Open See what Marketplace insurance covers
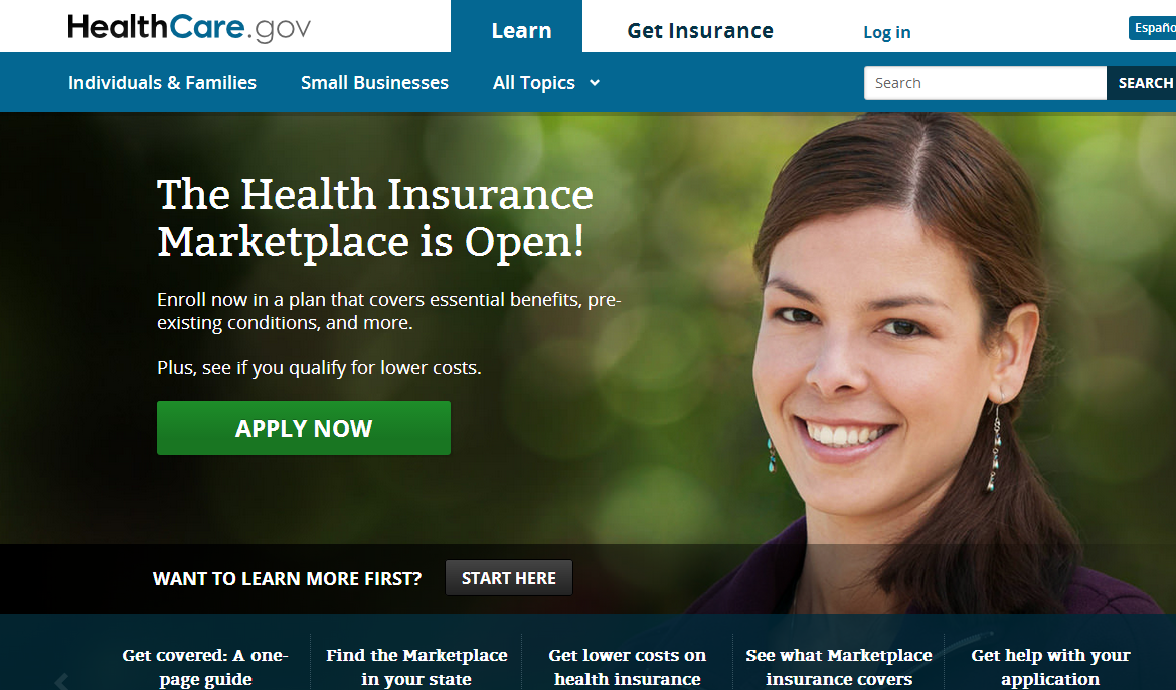This screenshot has width=1176, height=690. [x=838, y=667]
